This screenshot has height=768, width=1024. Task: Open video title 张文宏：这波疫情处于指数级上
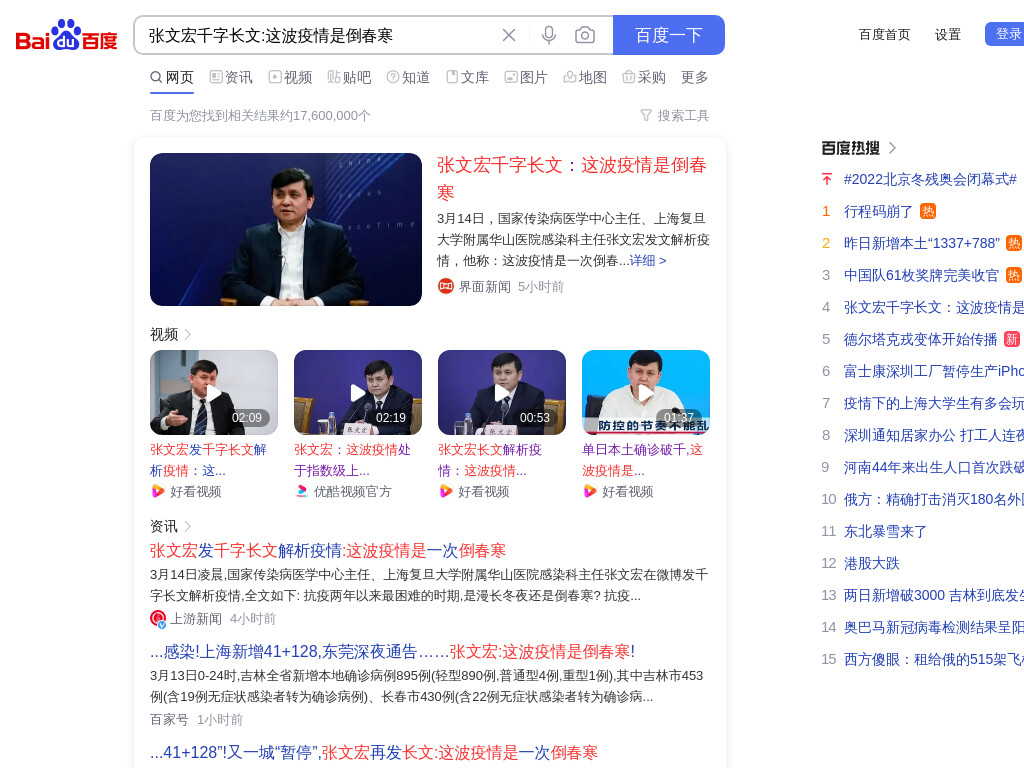point(353,460)
